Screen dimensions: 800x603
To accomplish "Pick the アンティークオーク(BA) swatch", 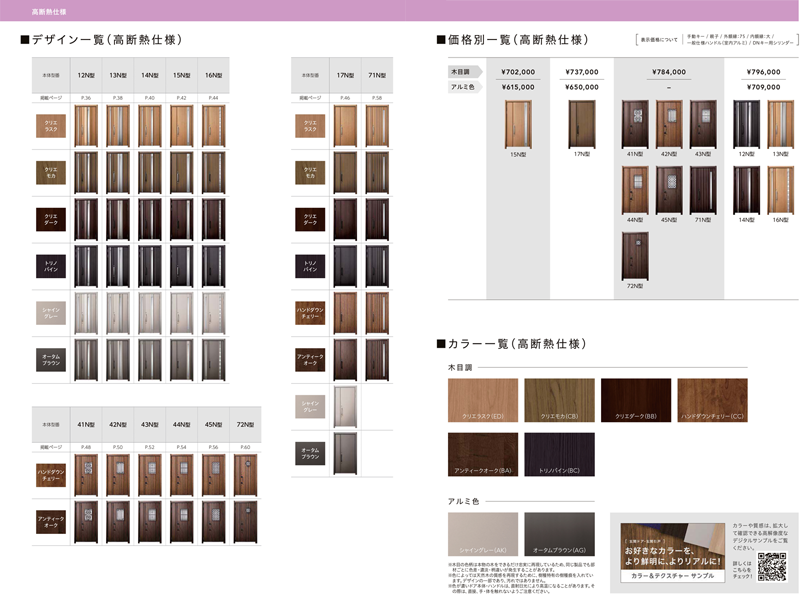I will tap(482, 454).
